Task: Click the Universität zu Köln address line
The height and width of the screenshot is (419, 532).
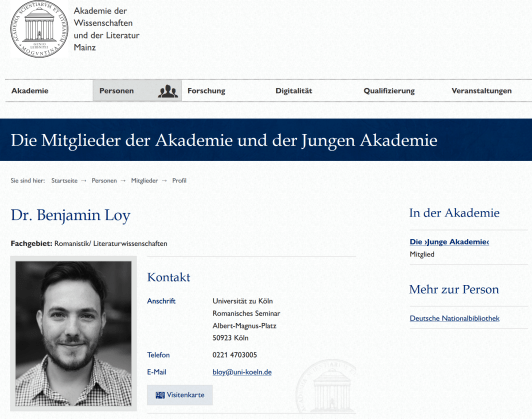Action: 243,301
